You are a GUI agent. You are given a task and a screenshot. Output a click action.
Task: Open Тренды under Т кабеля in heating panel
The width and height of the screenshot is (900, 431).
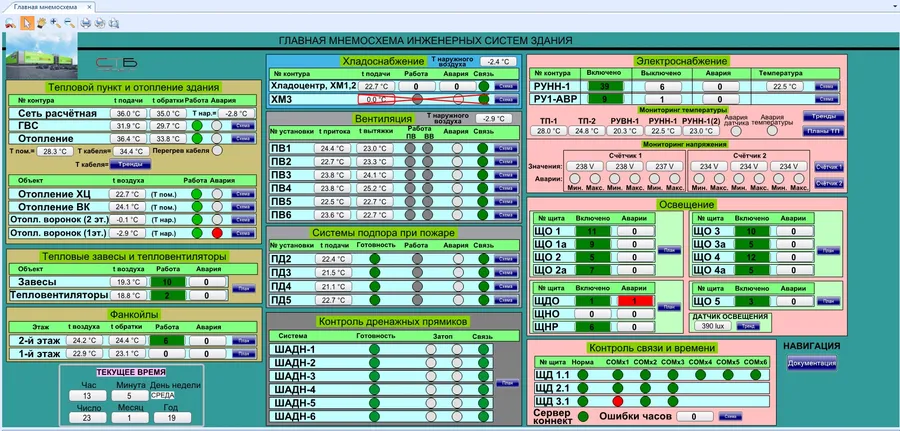131,164
